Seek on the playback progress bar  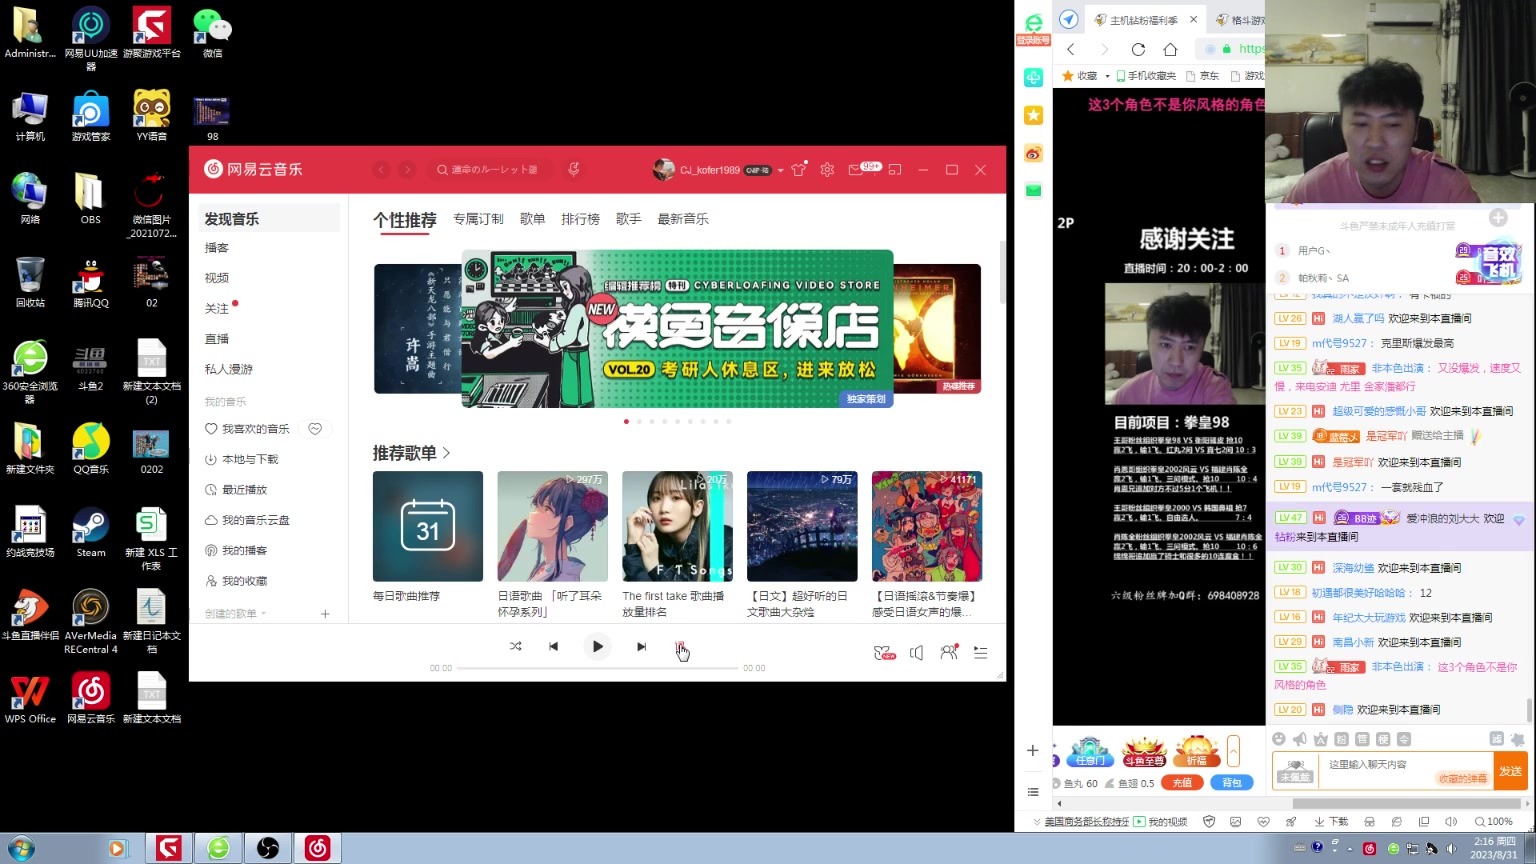click(597, 668)
